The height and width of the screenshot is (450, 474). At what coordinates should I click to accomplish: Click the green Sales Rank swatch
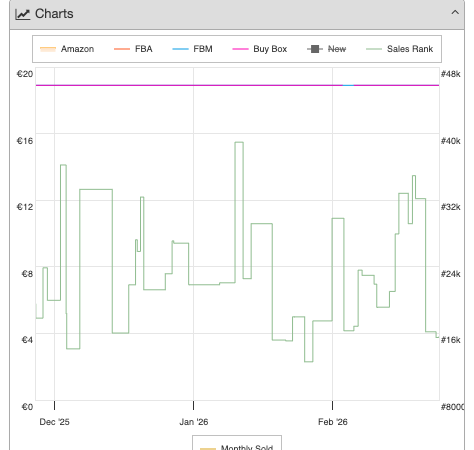pos(374,49)
